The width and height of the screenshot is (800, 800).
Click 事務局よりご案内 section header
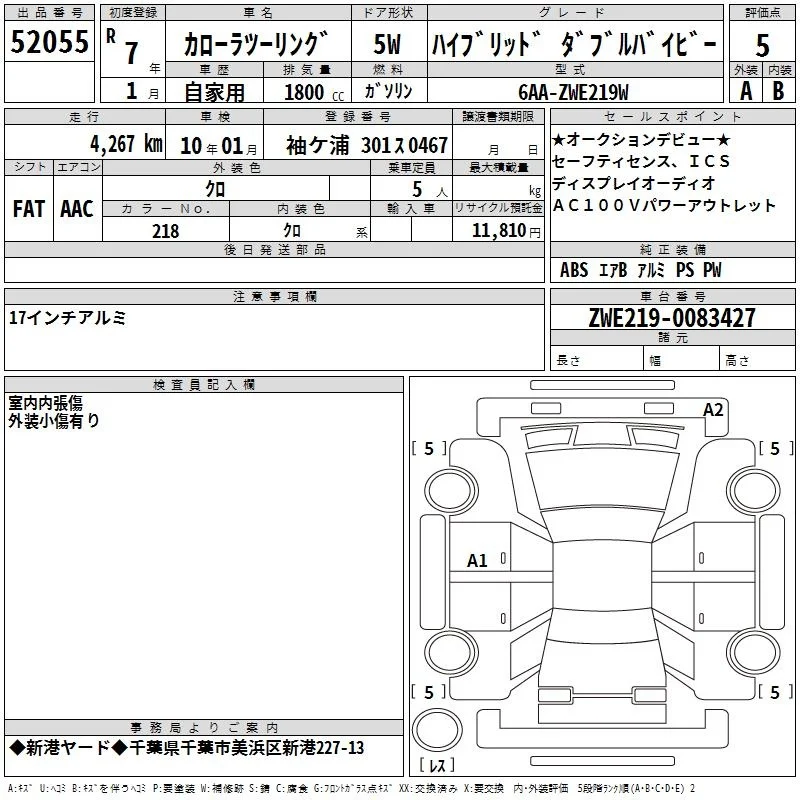[x=204, y=727]
